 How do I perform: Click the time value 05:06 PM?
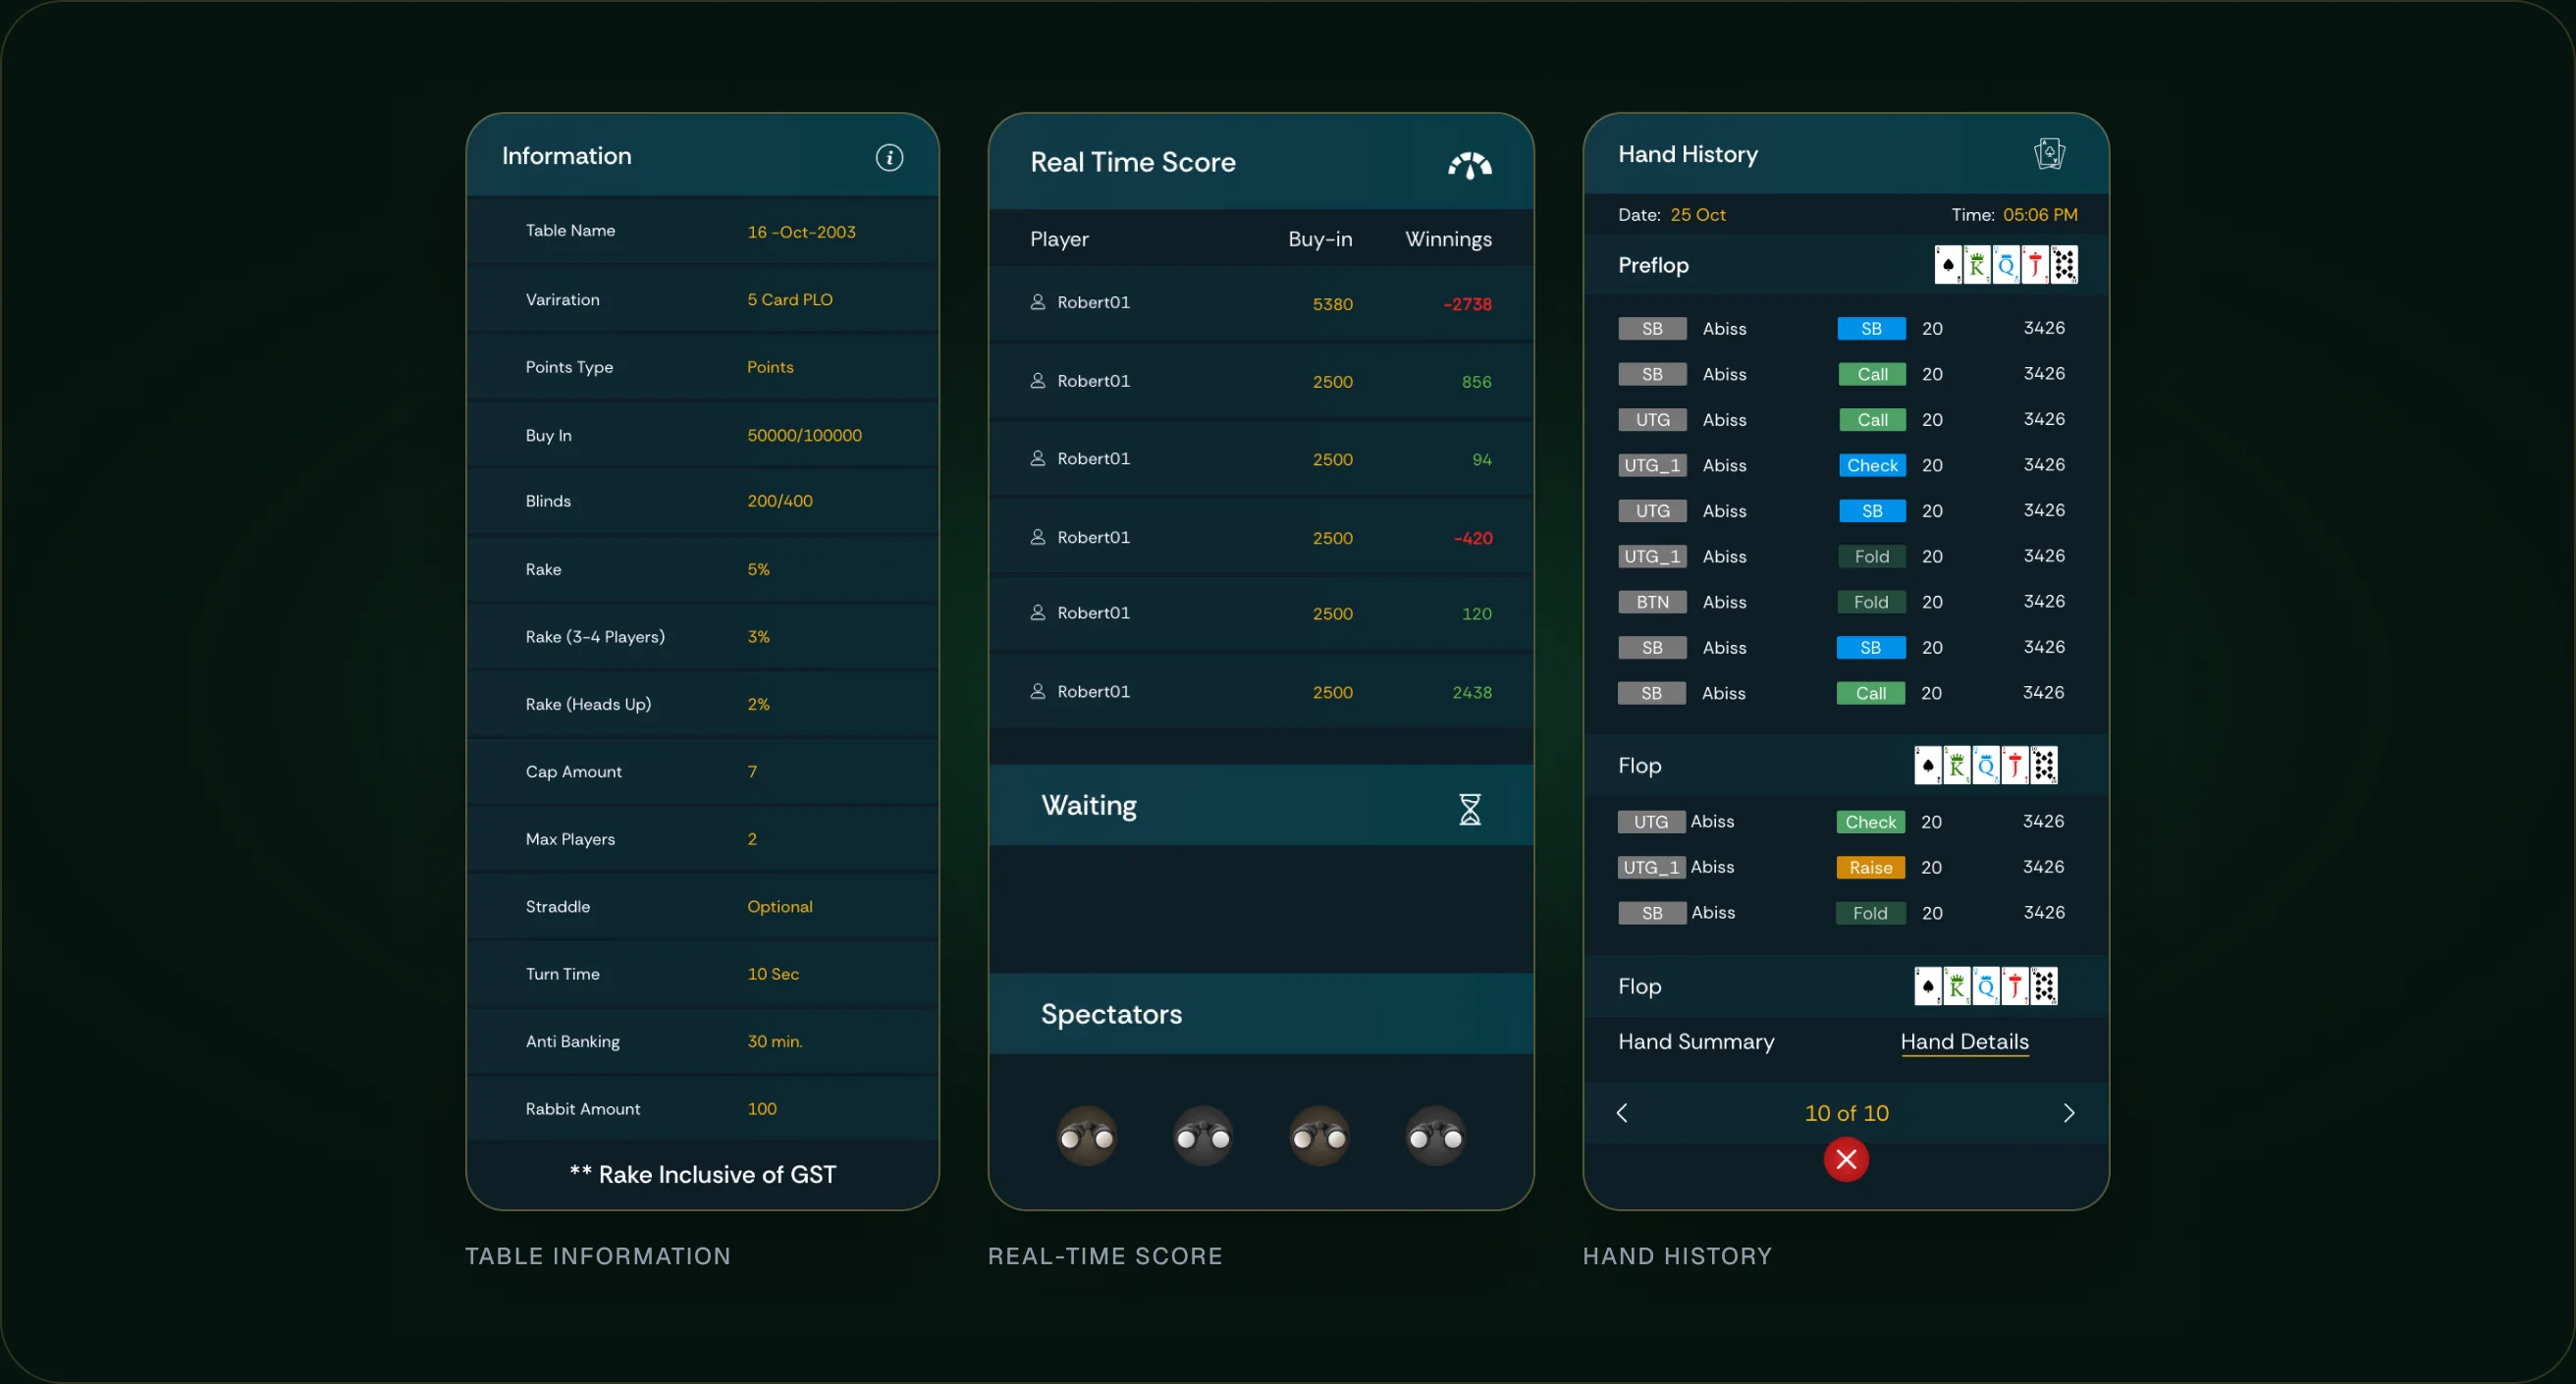pyautogui.click(x=2040, y=215)
